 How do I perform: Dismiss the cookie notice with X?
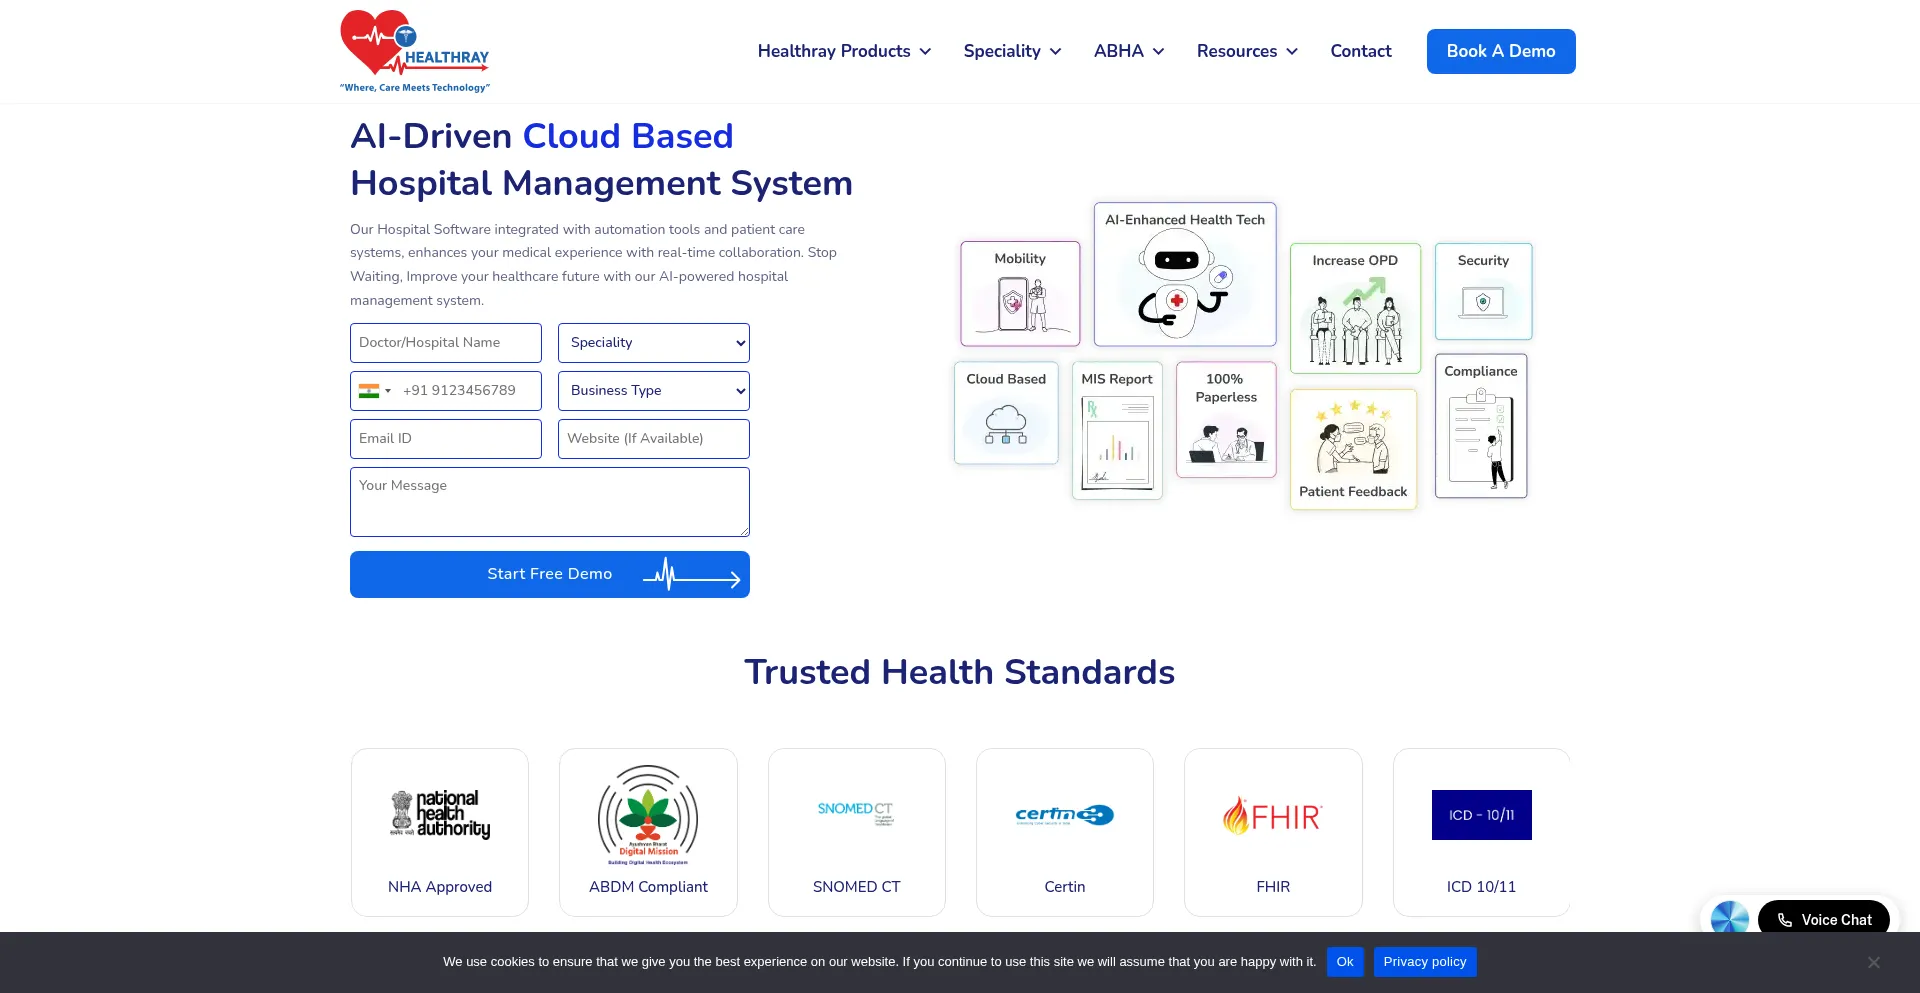(1873, 962)
